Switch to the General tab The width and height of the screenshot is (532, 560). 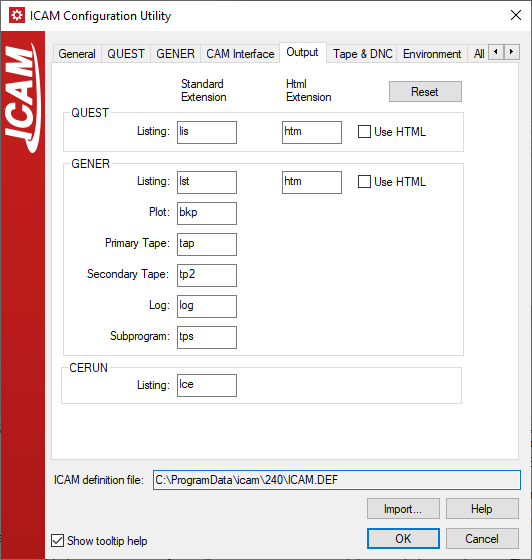coord(77,54)
